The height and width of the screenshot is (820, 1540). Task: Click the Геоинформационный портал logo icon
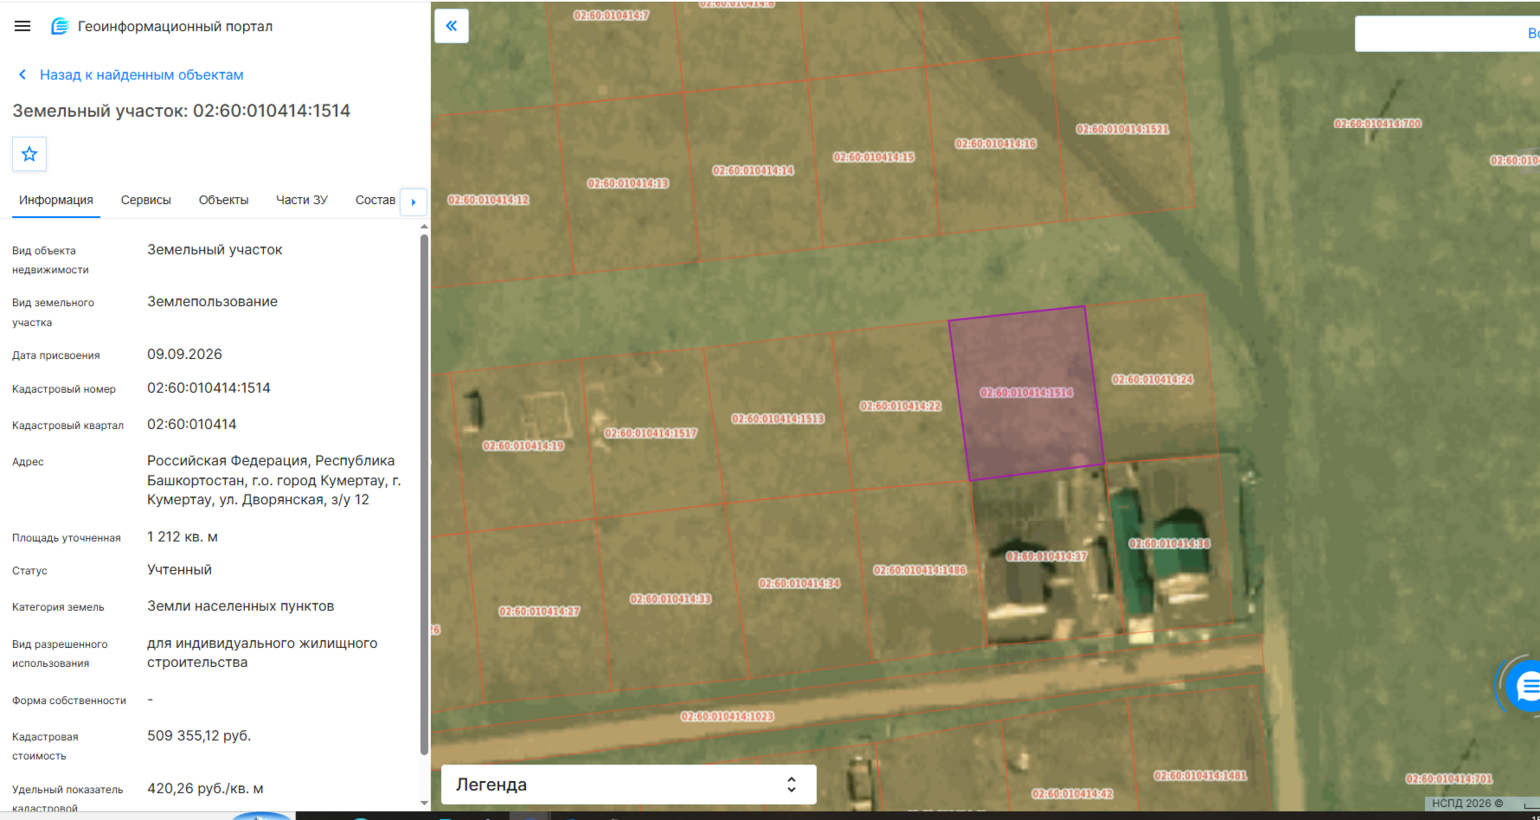point(60,26)
